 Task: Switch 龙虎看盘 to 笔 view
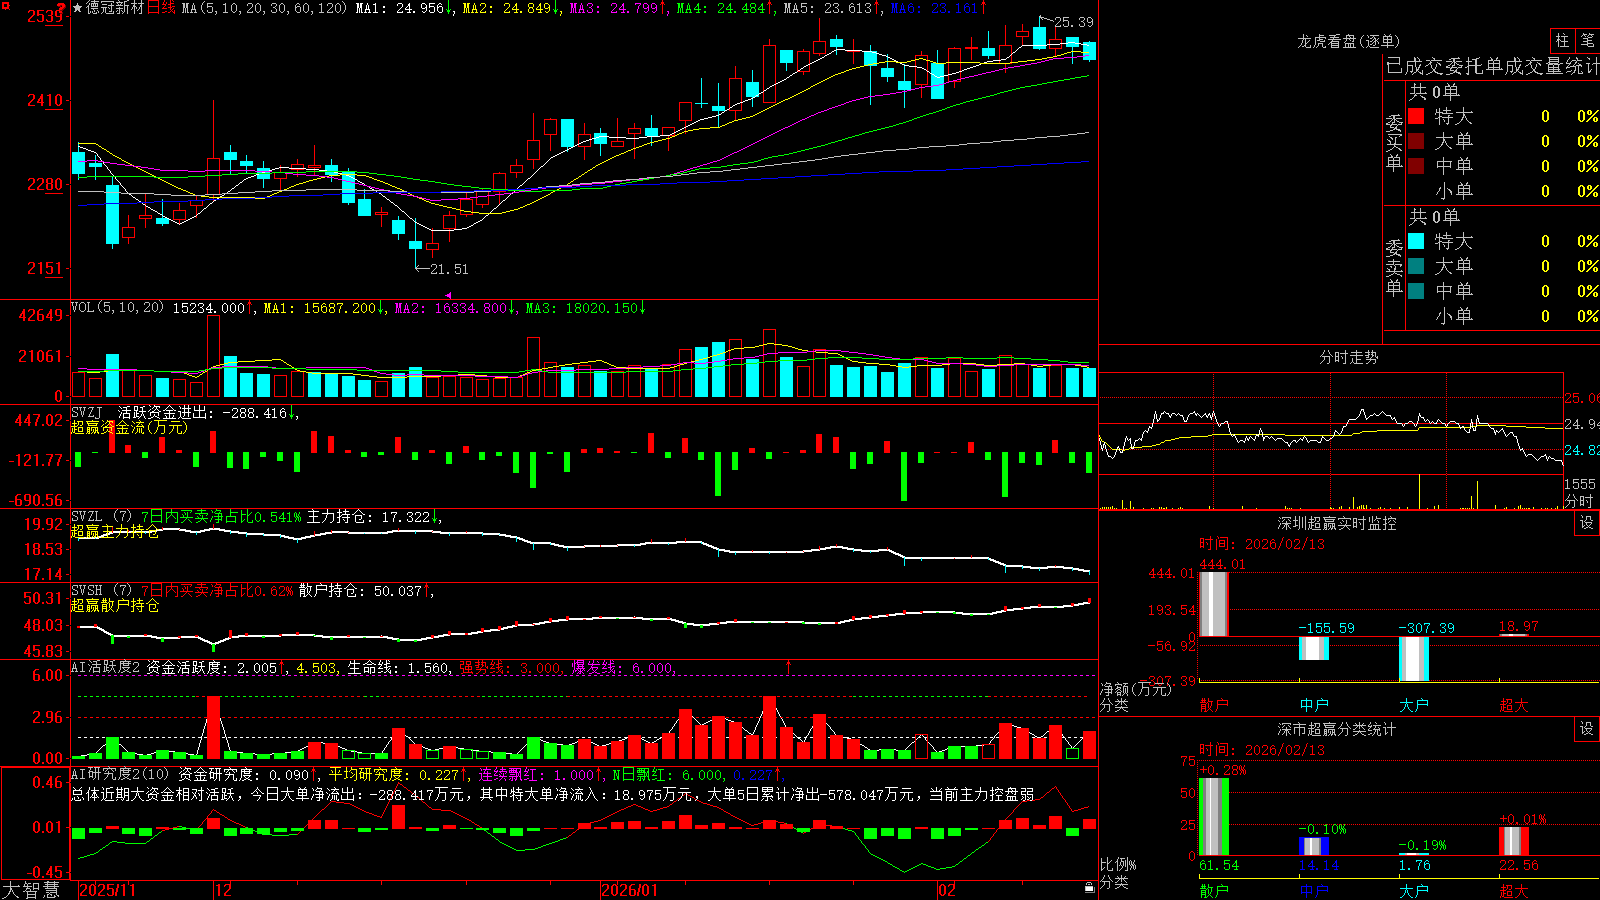pyautogui.click(x=1587, y=41)
